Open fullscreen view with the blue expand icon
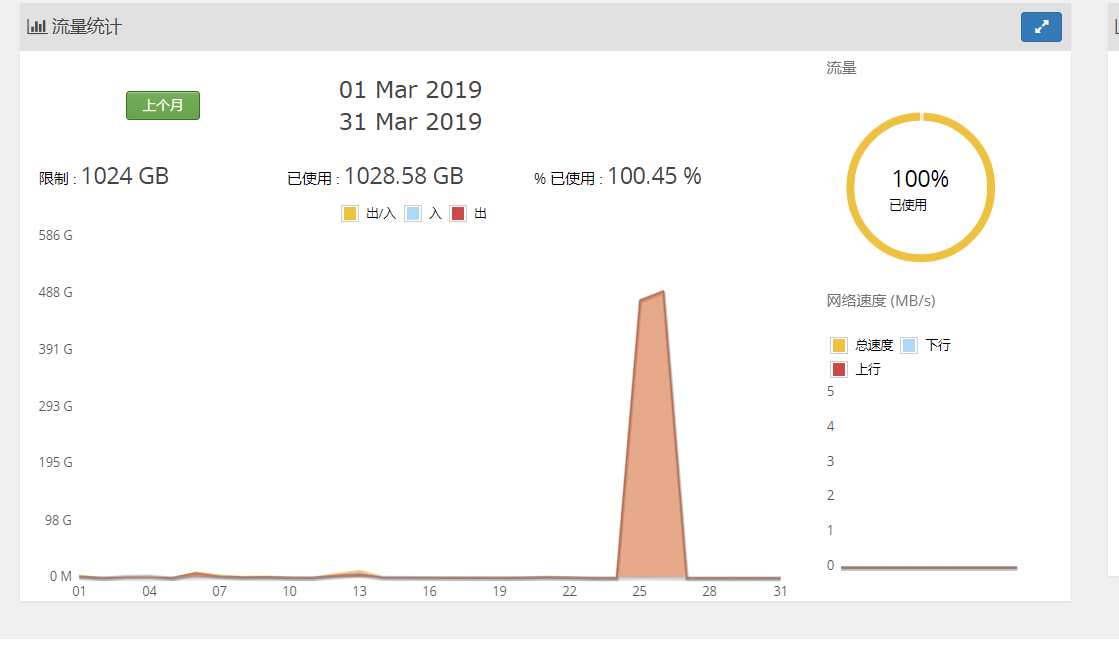The image size is (1119, 658). pyautogui.click(x=1041, y=27)
